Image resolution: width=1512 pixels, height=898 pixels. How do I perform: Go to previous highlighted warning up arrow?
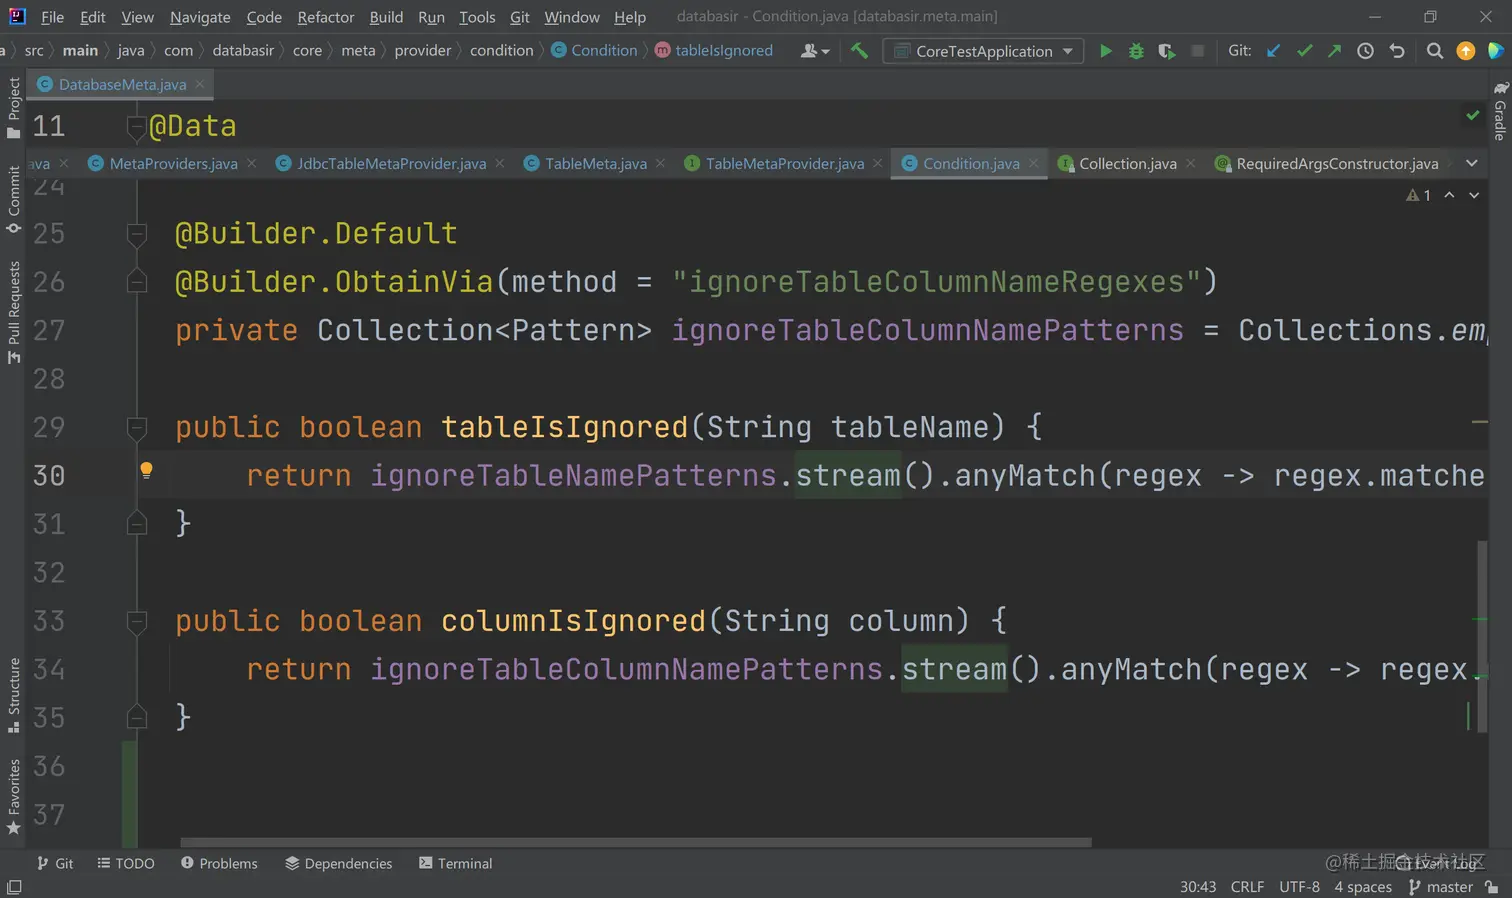1449,195
